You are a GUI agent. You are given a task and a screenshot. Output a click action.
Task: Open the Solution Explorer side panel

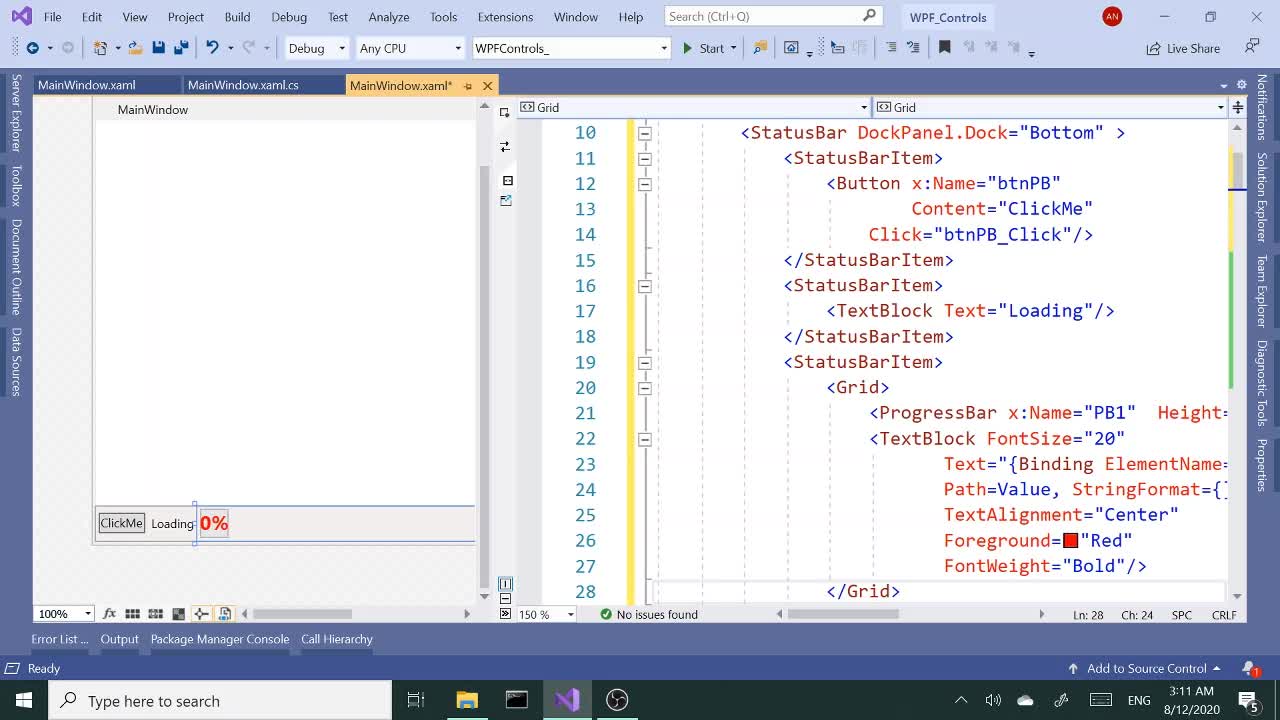(1262, 197)
